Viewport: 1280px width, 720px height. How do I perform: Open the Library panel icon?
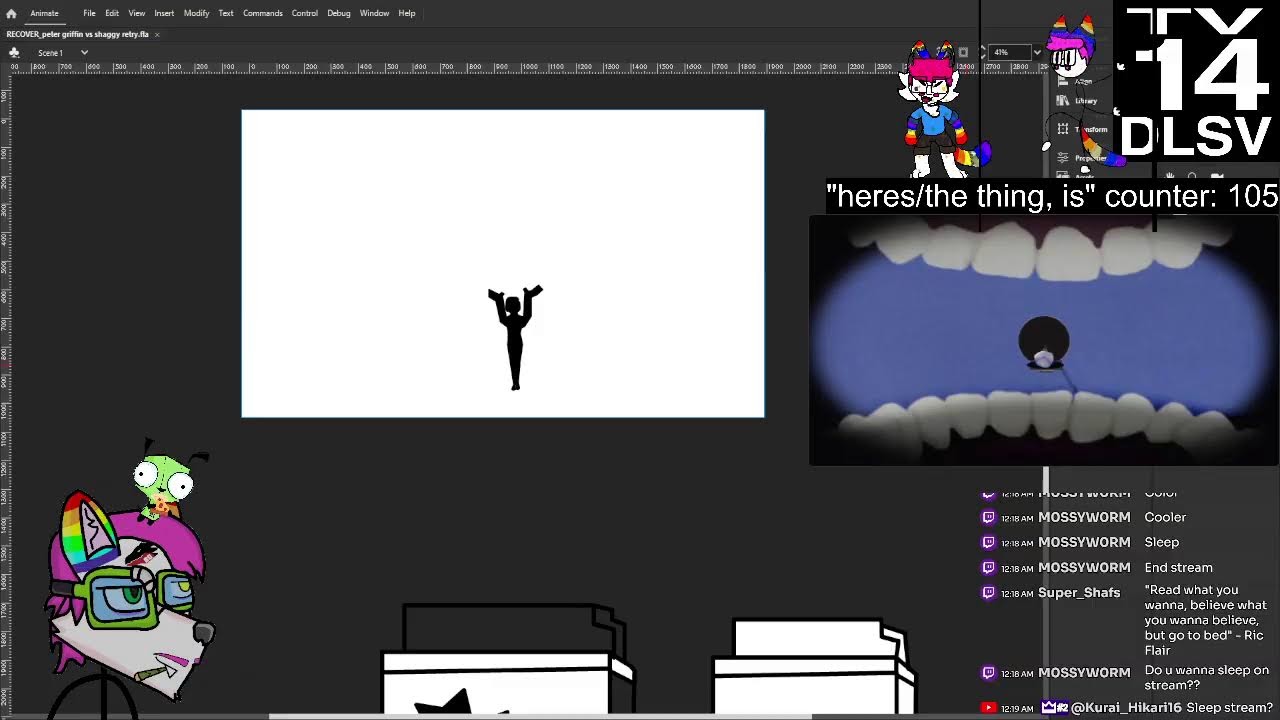[x=1063, y=100]
